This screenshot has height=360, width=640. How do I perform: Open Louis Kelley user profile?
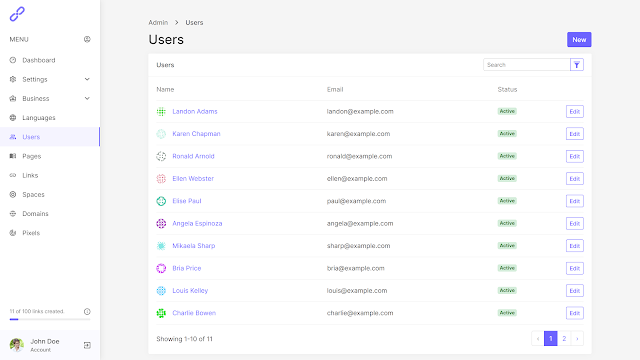(x=190, y=291)
